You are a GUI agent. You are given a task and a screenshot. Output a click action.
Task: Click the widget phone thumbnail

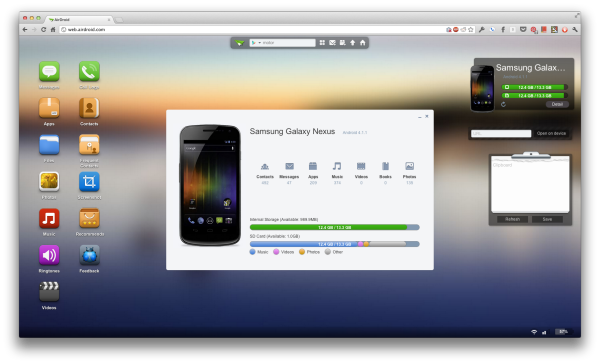pyautogui.click(x=482, y=88)
